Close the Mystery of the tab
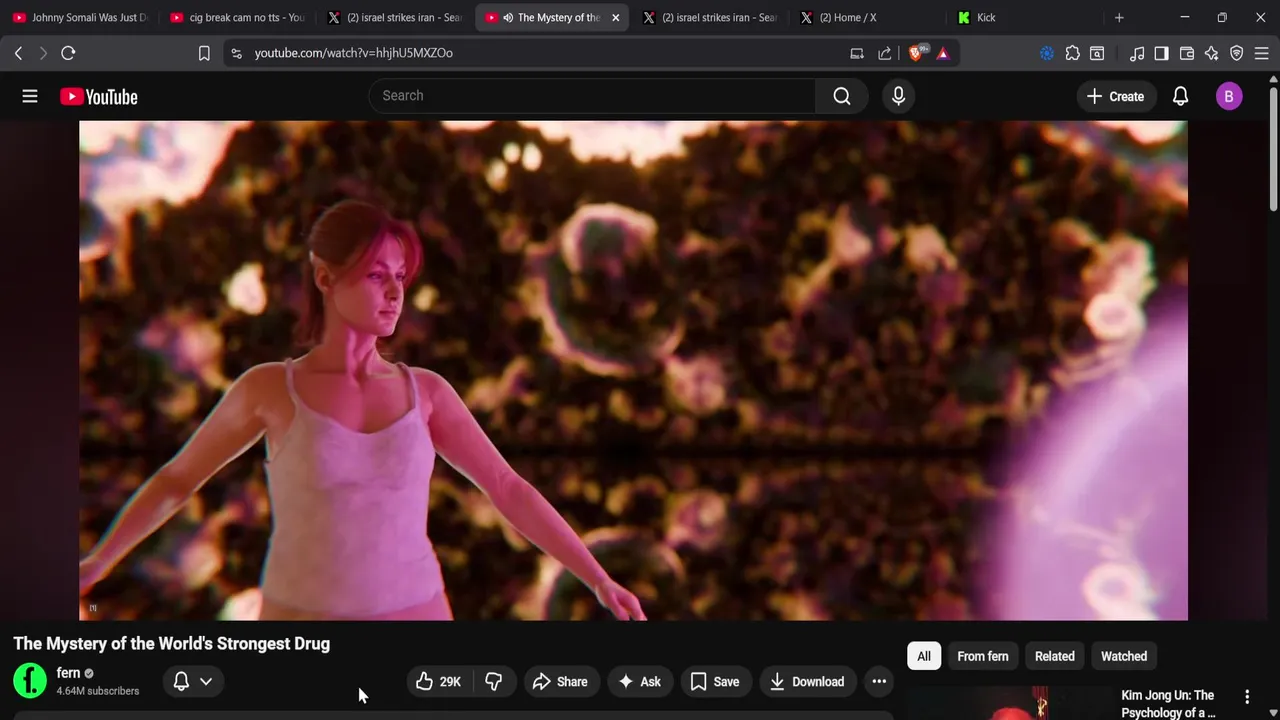The height and width of the screenshot is (720, 1280). (x=615, y=17)
